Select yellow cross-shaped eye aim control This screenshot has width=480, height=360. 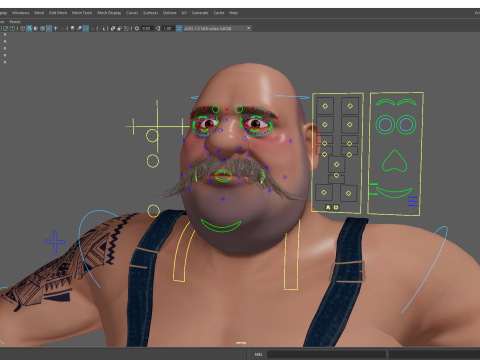coord(157,126)
